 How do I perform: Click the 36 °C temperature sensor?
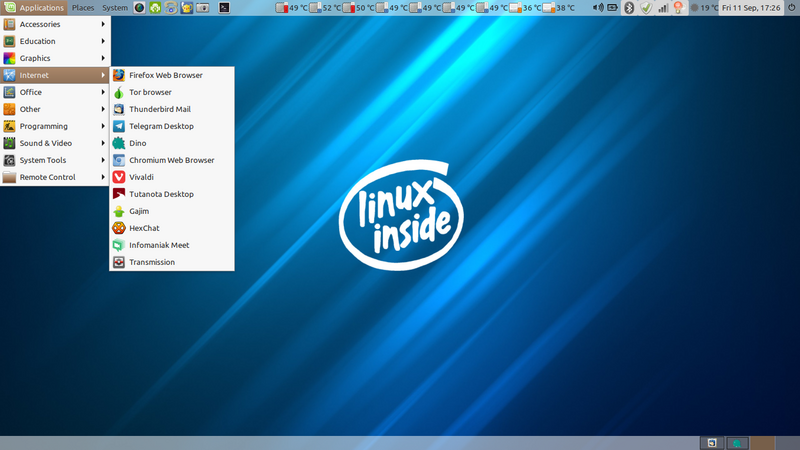click(525, 8)
